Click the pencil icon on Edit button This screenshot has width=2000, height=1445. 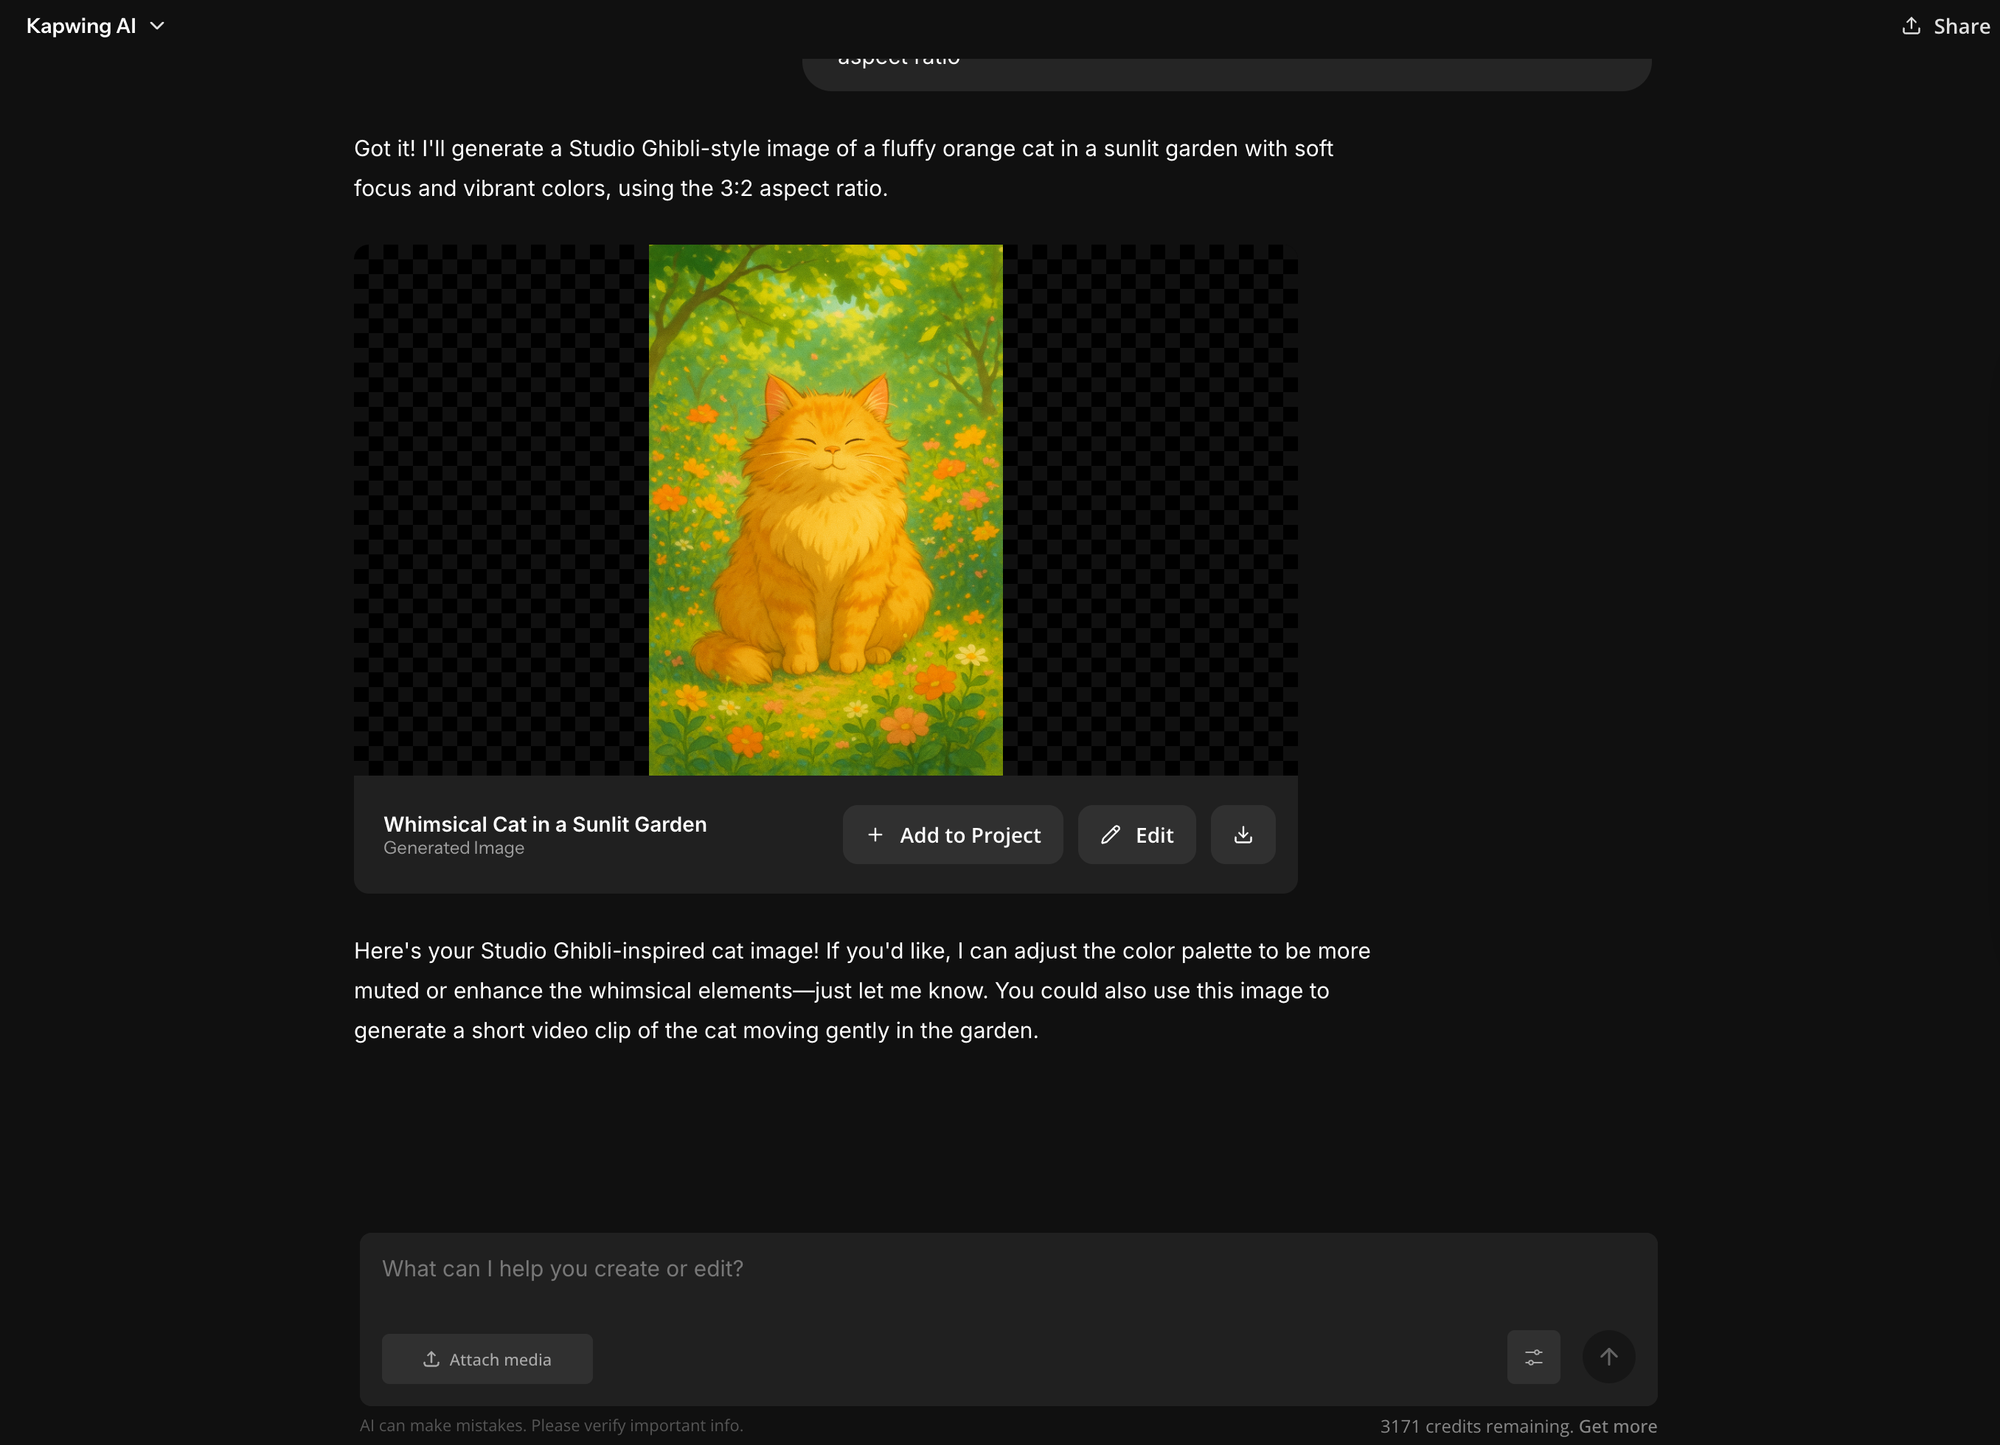1110,834
